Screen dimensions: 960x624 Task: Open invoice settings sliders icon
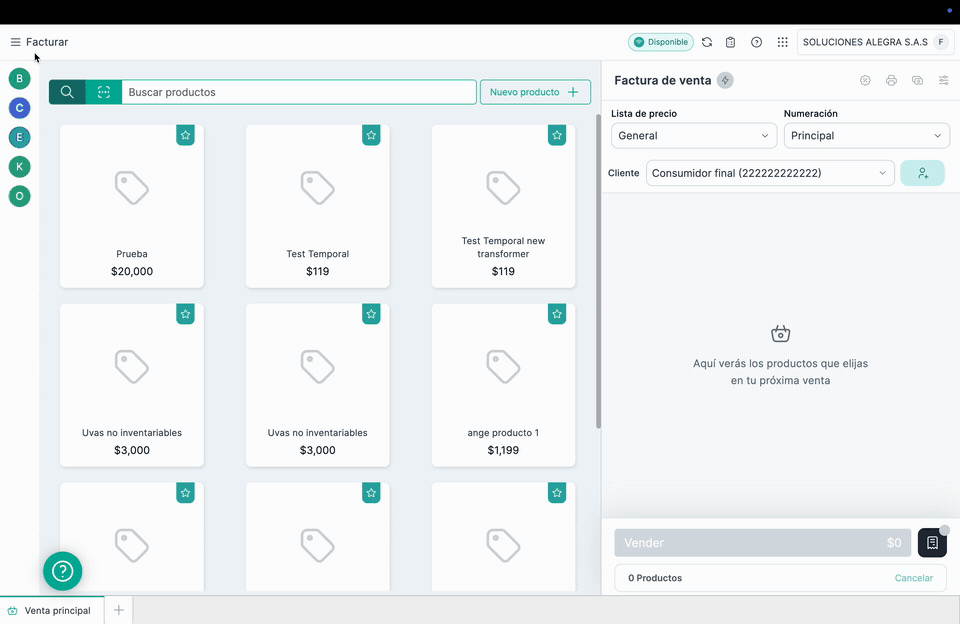tap(943, 81)
